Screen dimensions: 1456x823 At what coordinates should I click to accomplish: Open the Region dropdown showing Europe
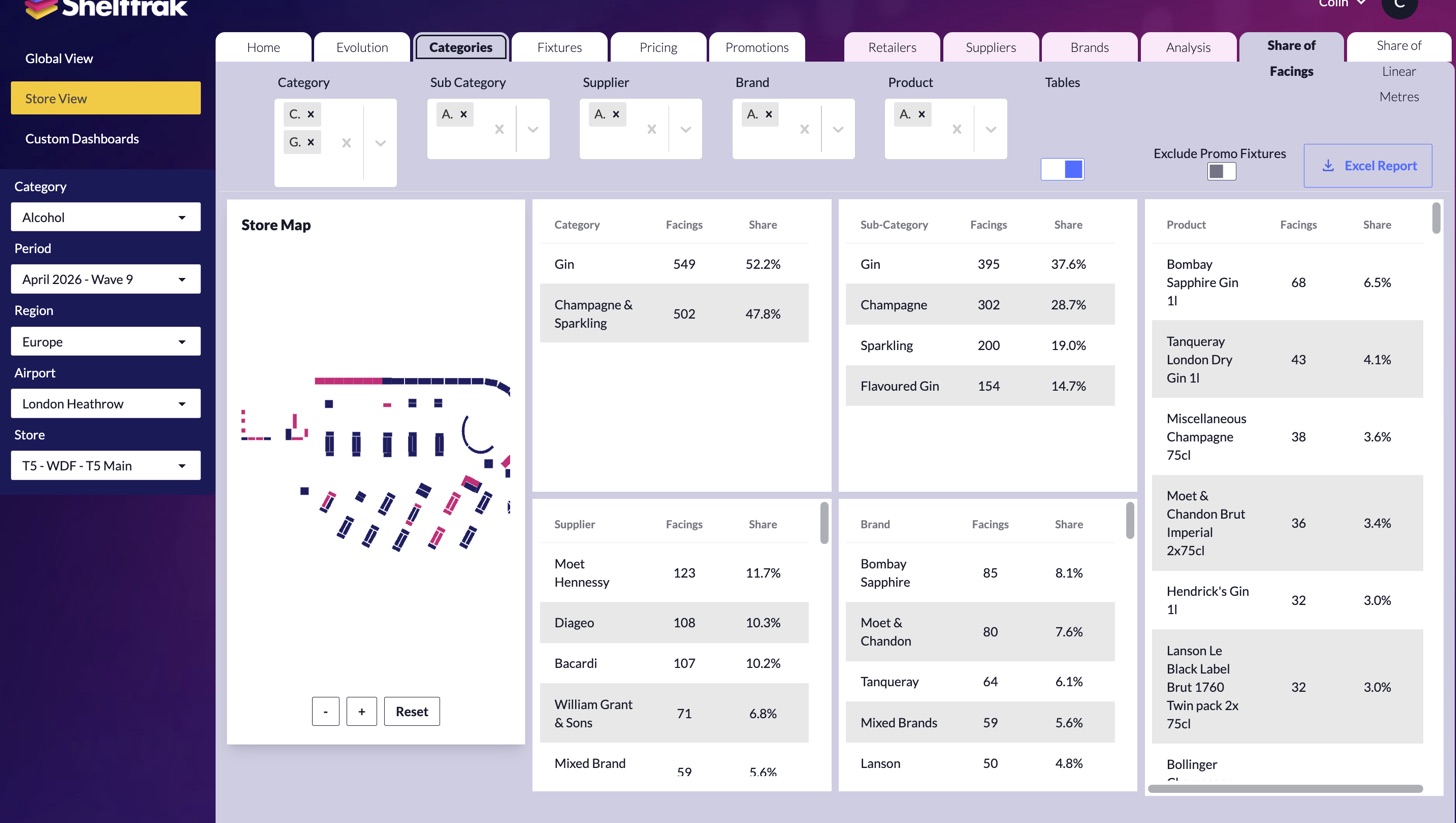[x=105, y=341]
